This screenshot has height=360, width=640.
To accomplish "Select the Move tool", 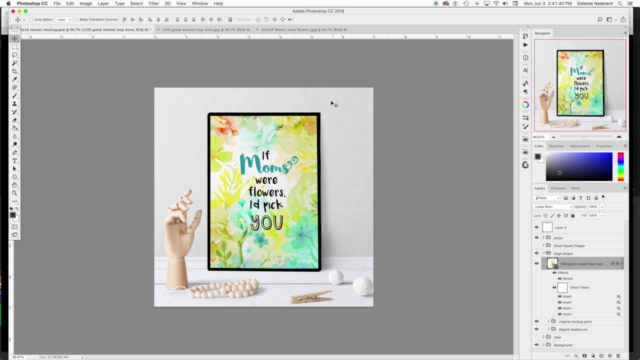I will click(x=15, y=39).
